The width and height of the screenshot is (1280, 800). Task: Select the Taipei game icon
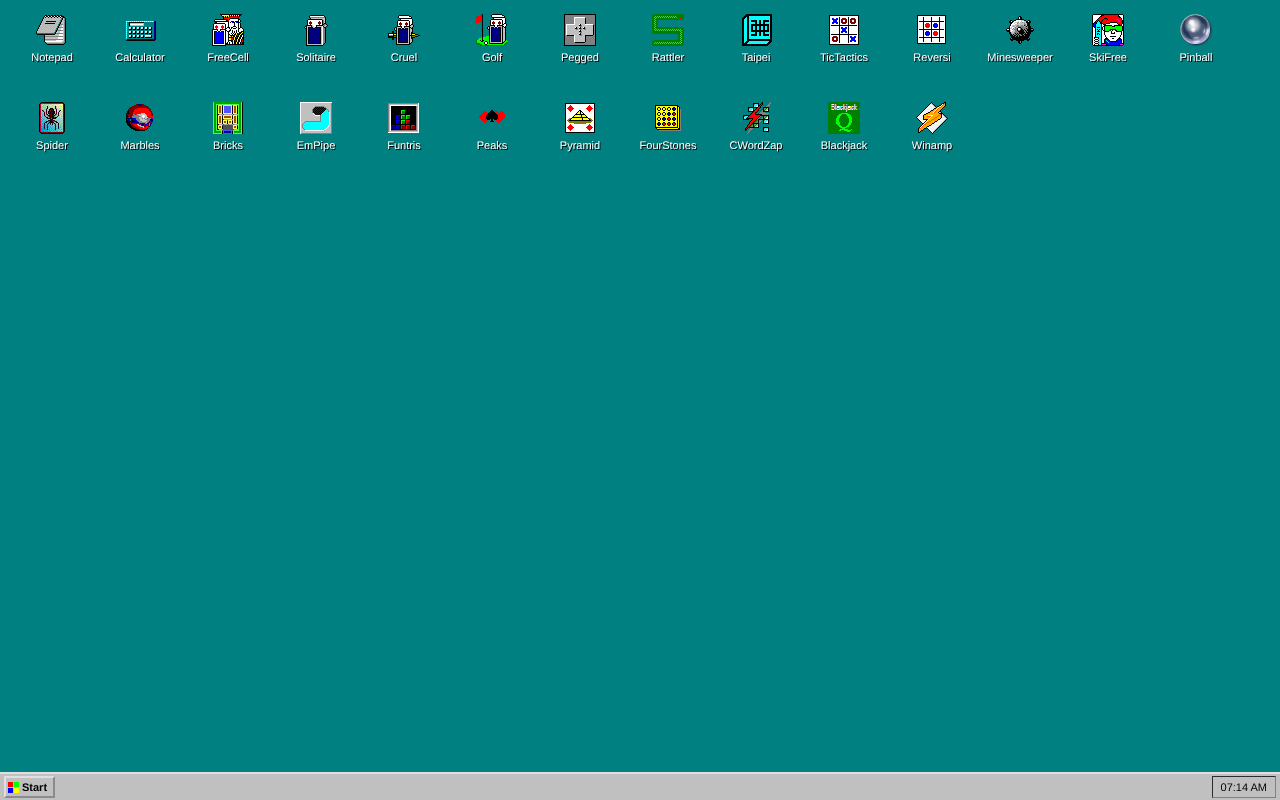click(756, 30)
